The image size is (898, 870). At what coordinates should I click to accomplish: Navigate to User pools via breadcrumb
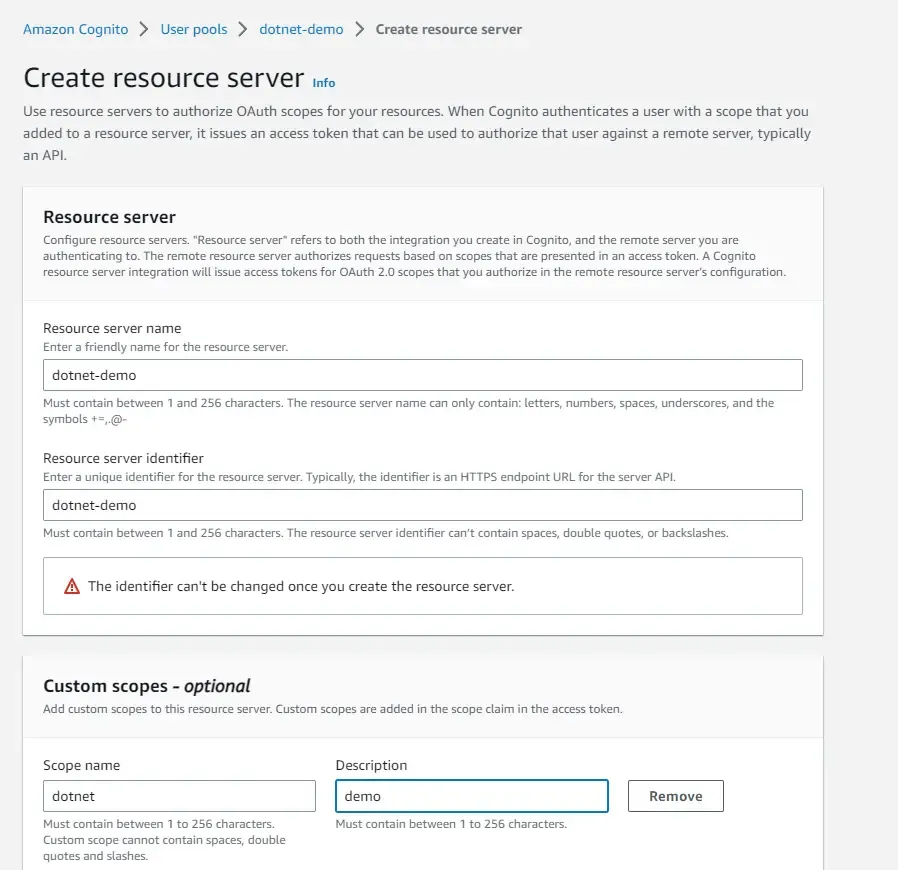[x=194, y=29]
